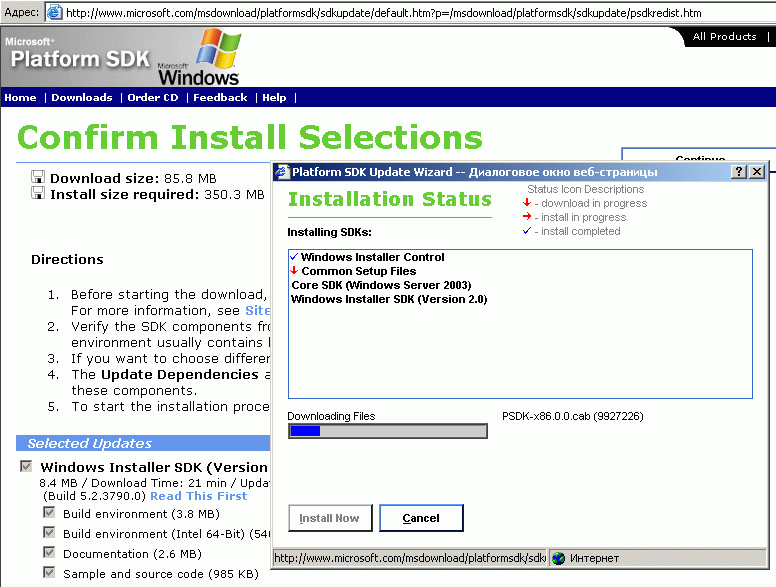Toggle the Documentation (2.6 MB) checkbox
Image resolution: width=776 pixels, height=587 pixels.
point(49,552)
